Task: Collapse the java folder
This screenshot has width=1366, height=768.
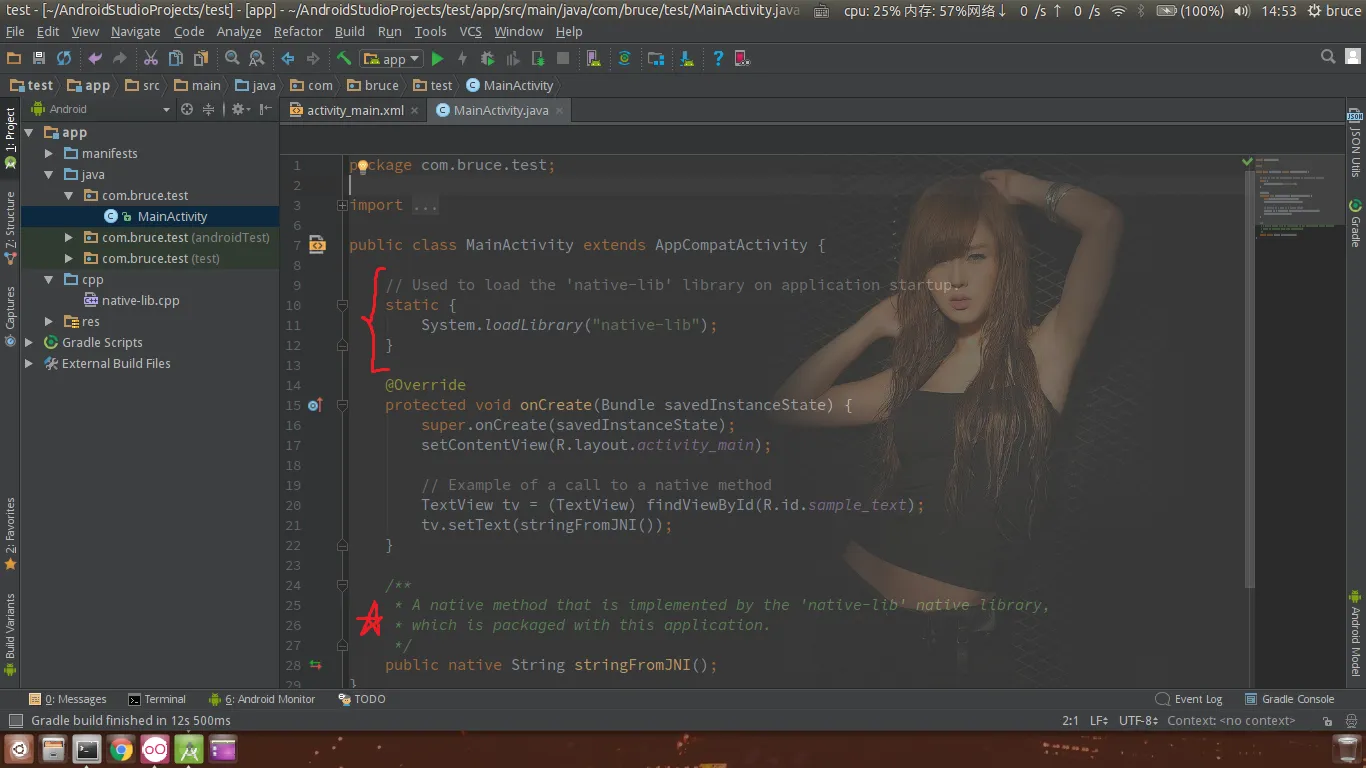Action: (x=49, y=174)
